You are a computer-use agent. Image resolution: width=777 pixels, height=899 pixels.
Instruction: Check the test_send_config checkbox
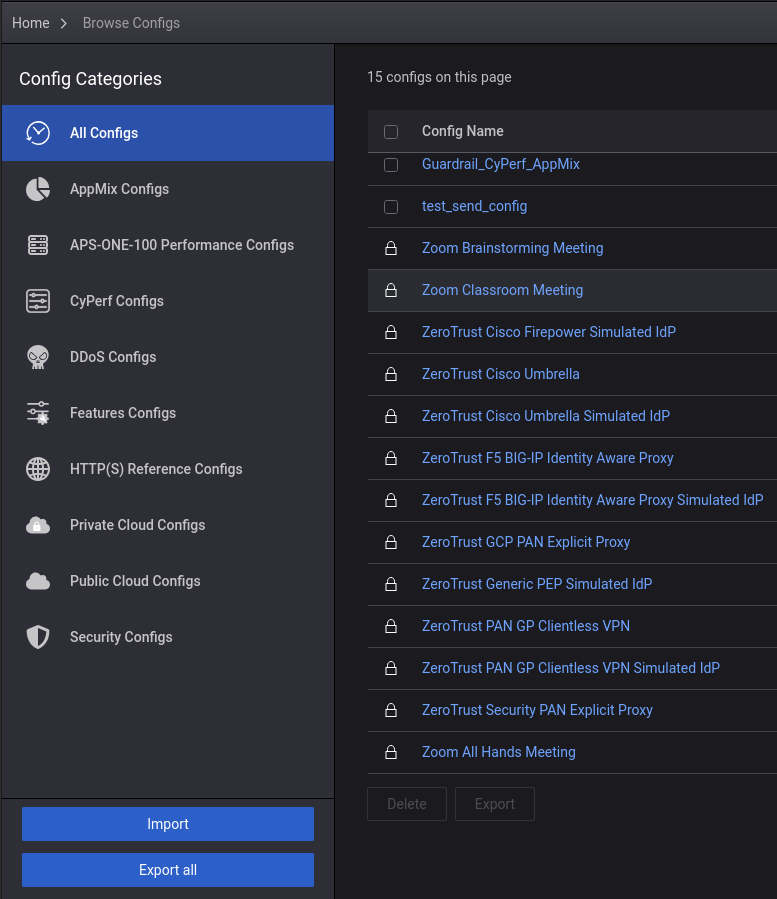[x=391, y=207]
